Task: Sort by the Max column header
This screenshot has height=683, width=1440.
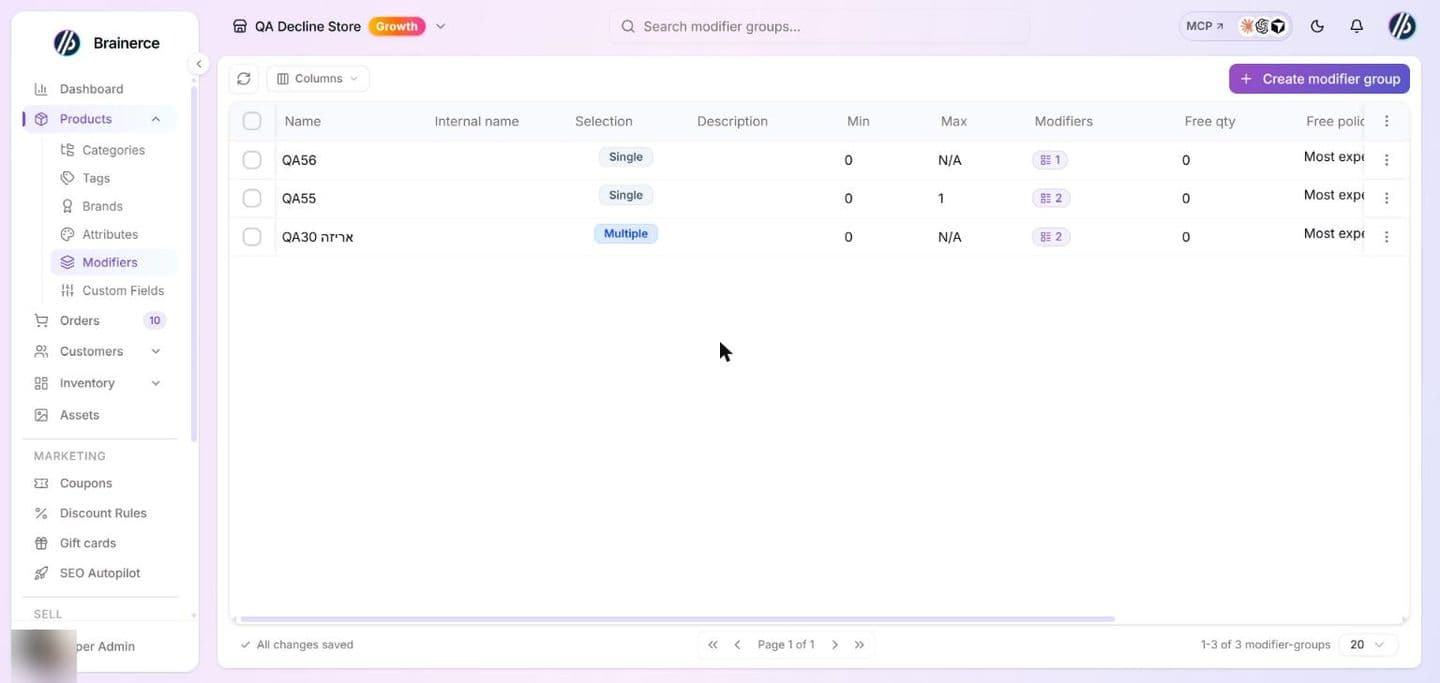Action: (954, 121)
